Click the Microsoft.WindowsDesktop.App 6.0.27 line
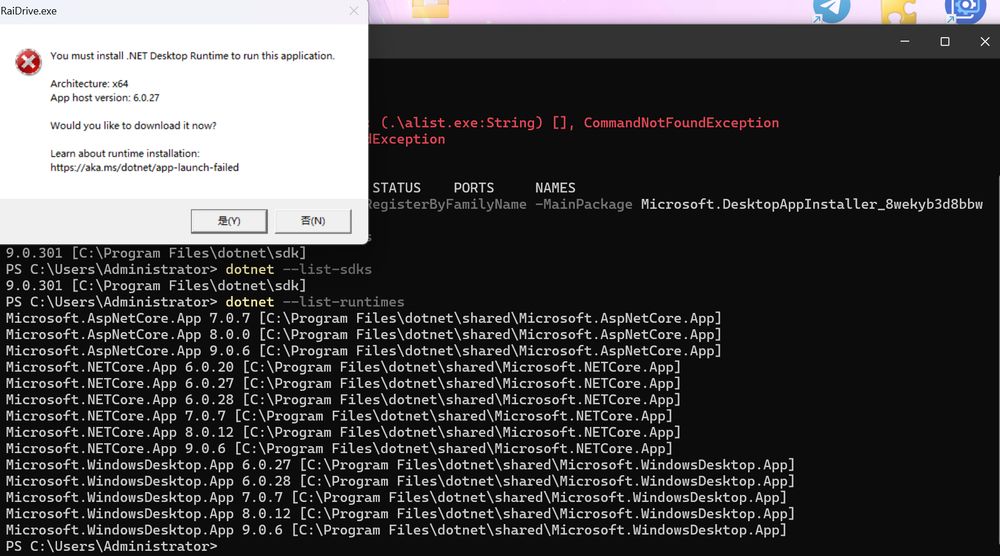 tap(401, 465)
